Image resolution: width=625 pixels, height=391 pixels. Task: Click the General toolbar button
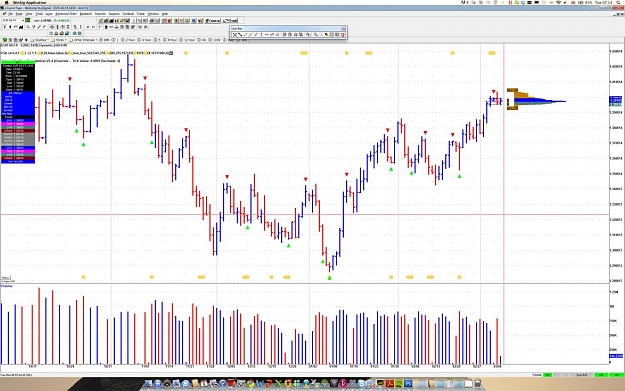pyautogui.click(x=212, y=20)
